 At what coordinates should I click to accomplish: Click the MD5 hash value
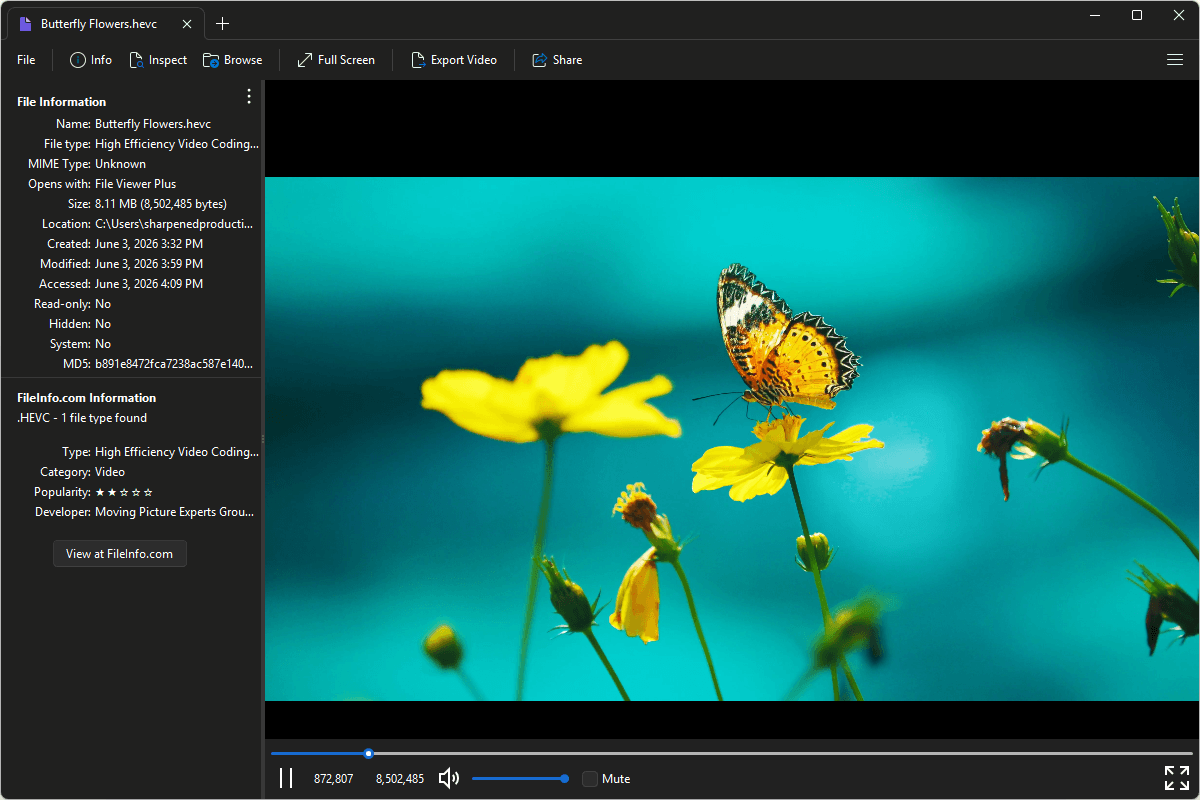[x=174, y=364]
